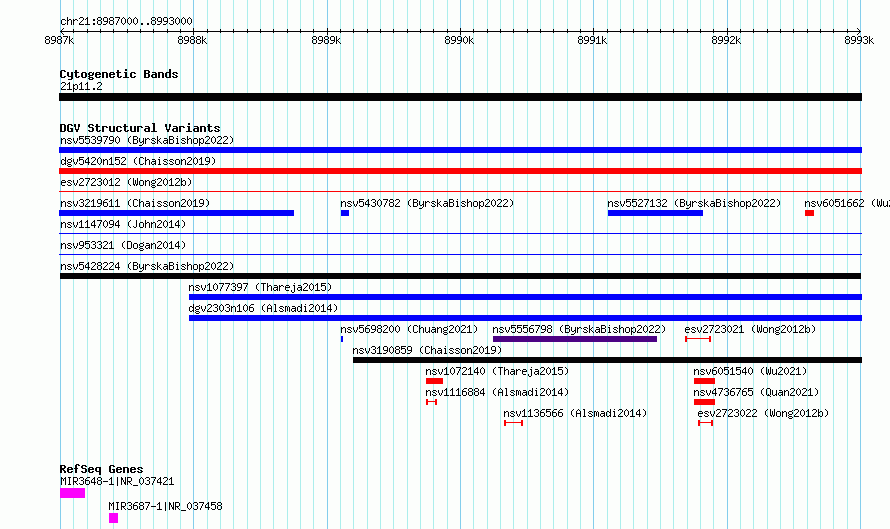Click the Cytogenetic Bands track title
Image resolution: width=890 pixels, height=529 pixels.
tap(119, 74)
